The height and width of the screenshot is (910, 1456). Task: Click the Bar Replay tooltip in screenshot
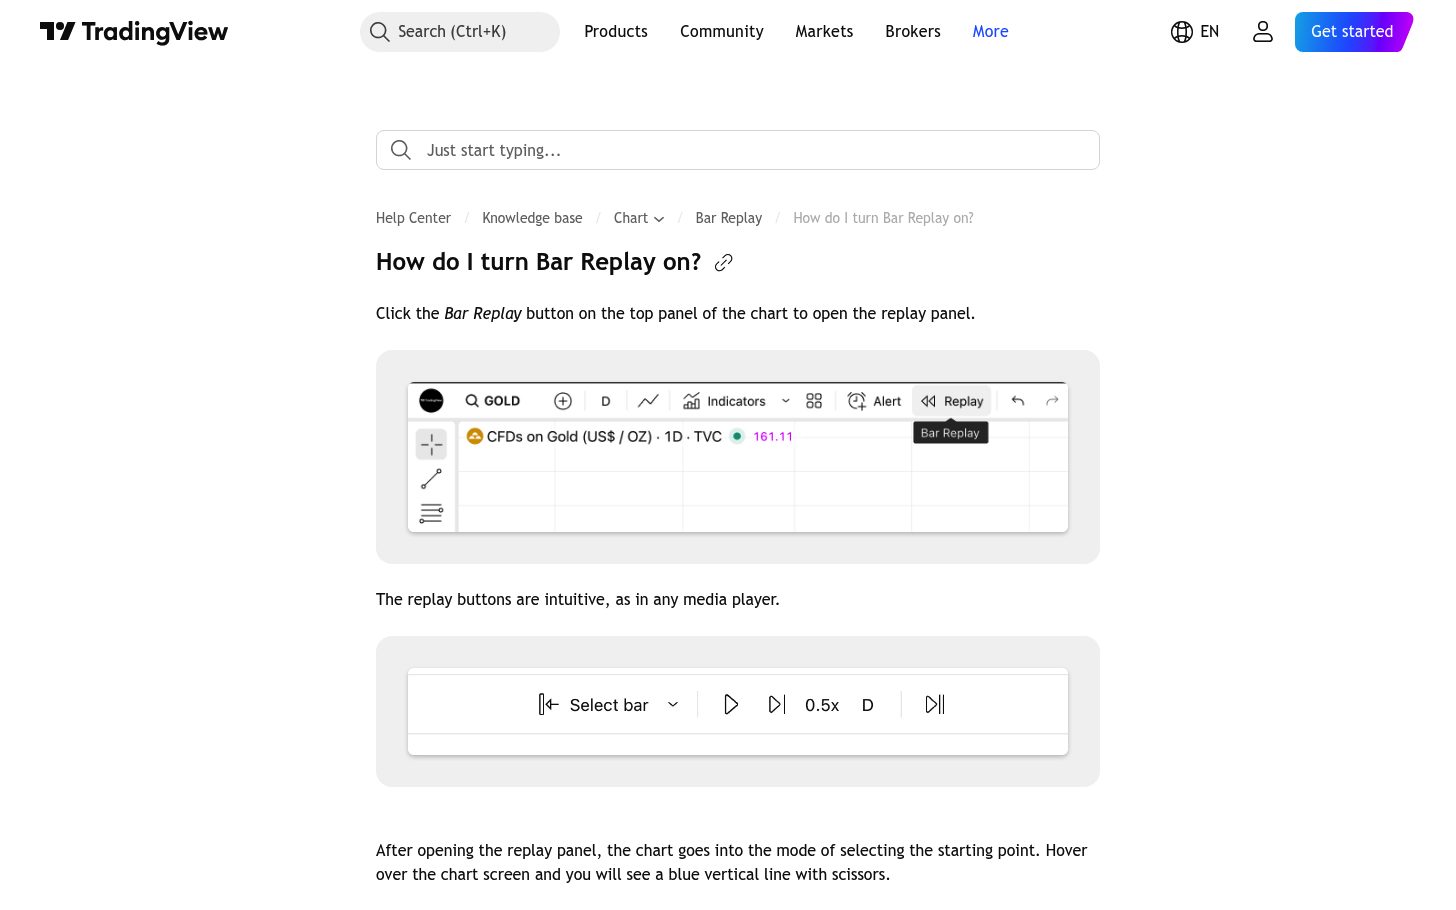[x=950, y=433]
